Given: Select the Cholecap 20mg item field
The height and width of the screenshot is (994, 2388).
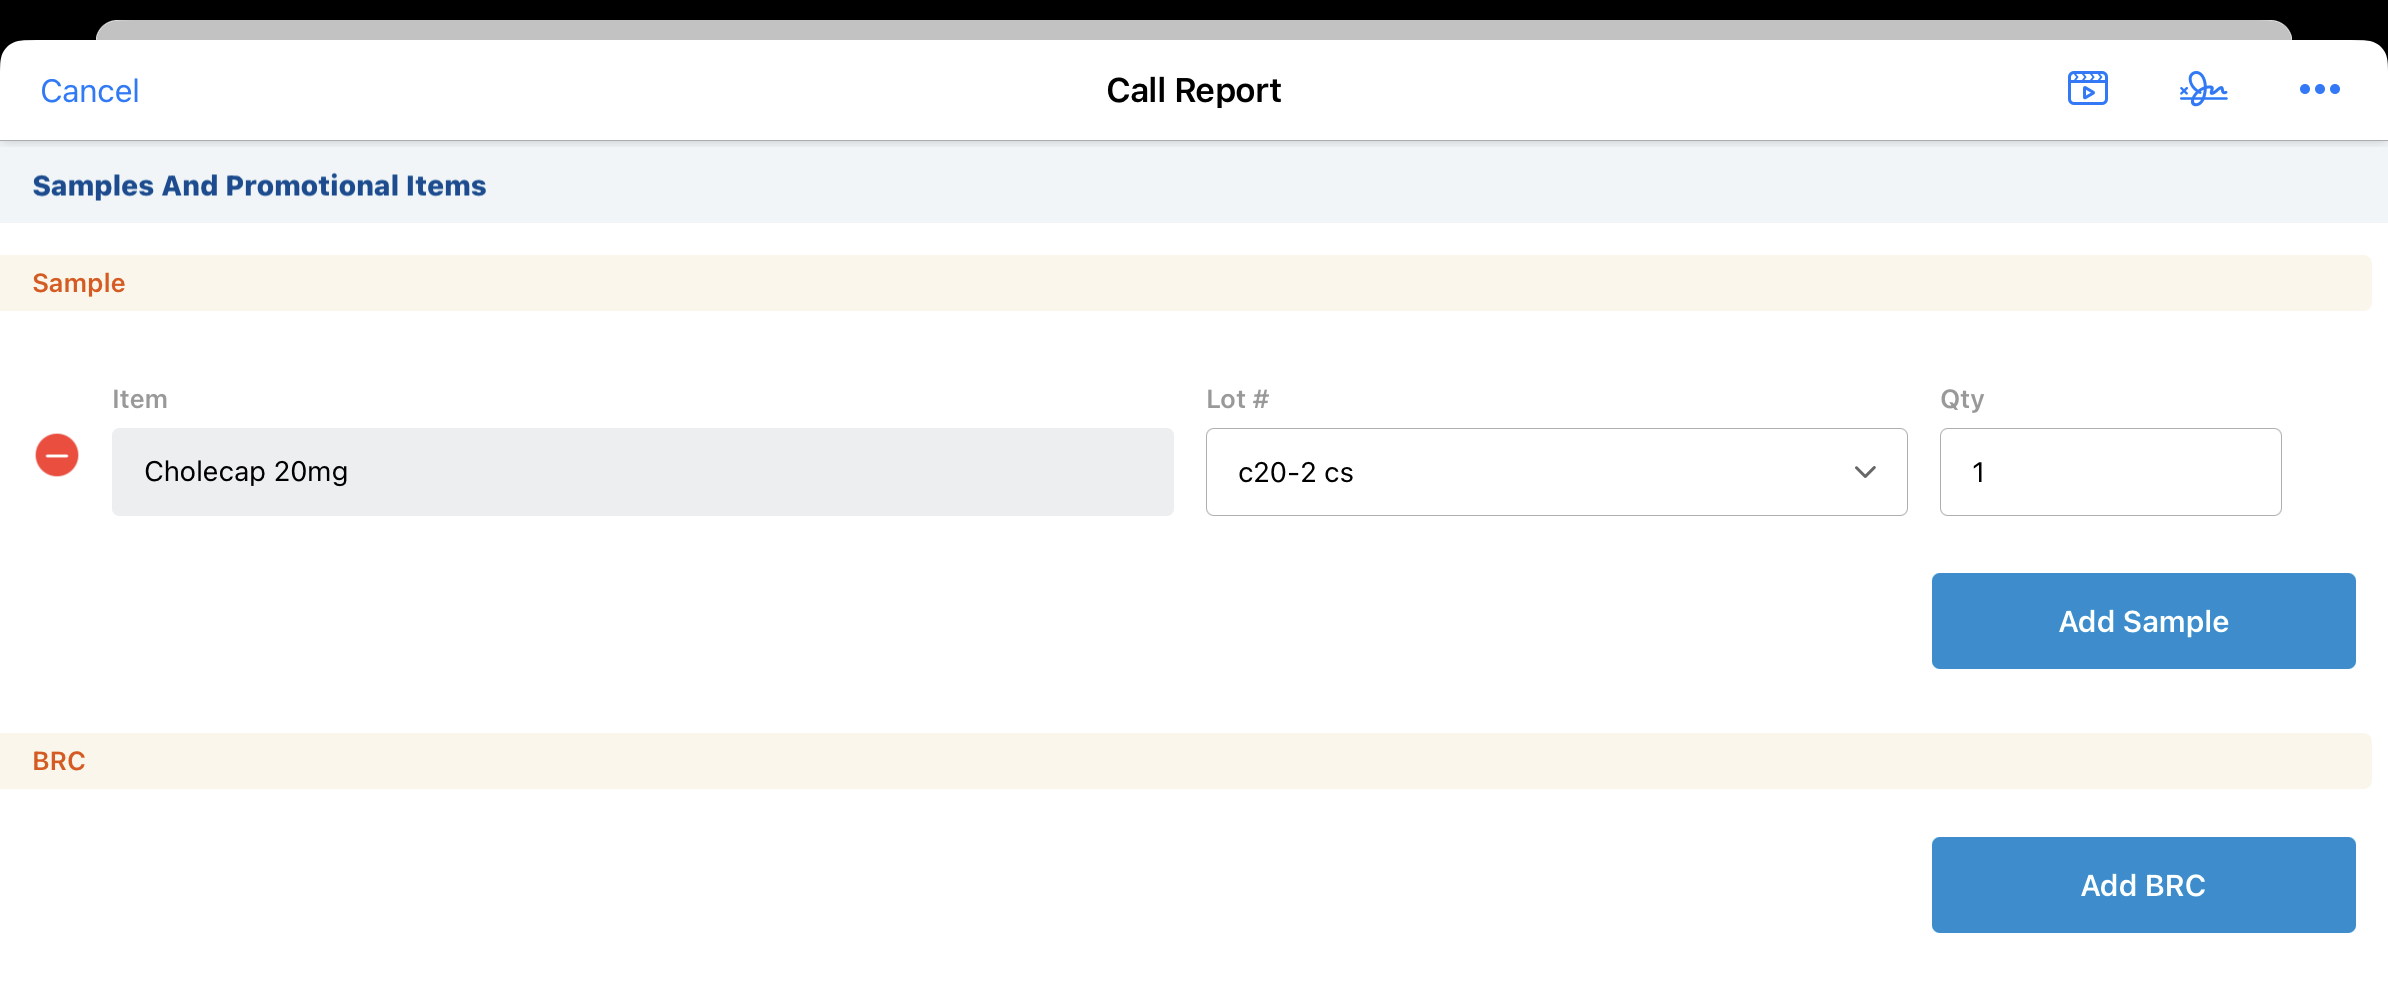Looking at the screenshot, I should [642, 472].
